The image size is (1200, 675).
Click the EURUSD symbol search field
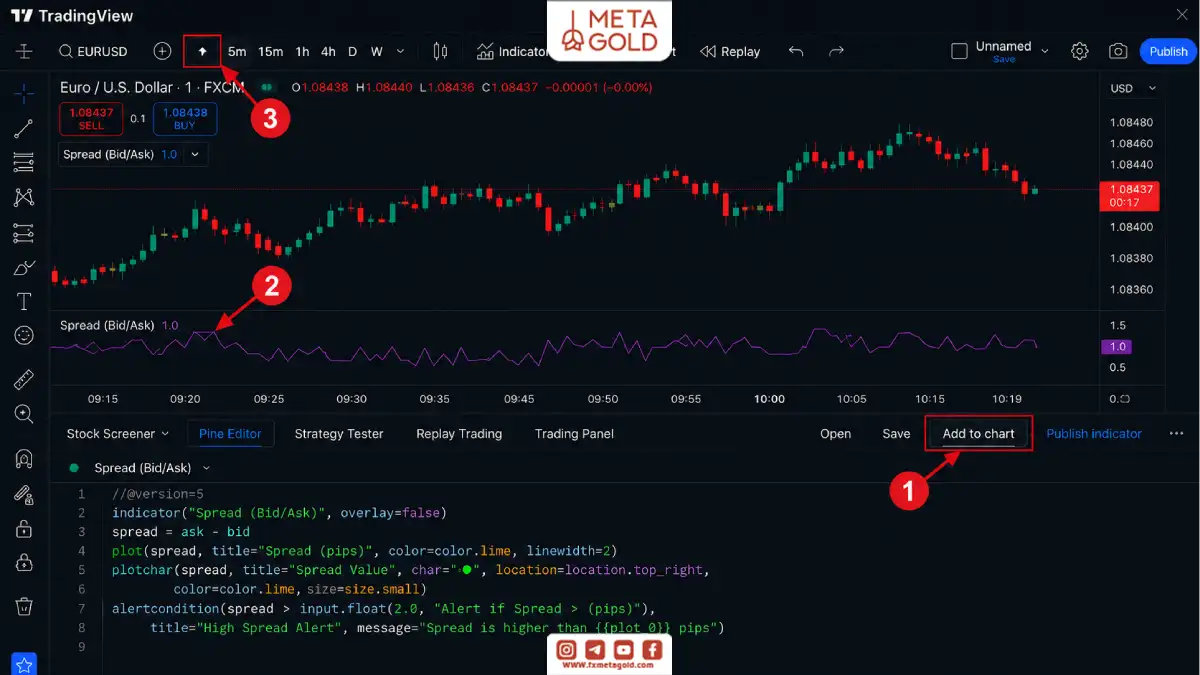pos(94,51)
